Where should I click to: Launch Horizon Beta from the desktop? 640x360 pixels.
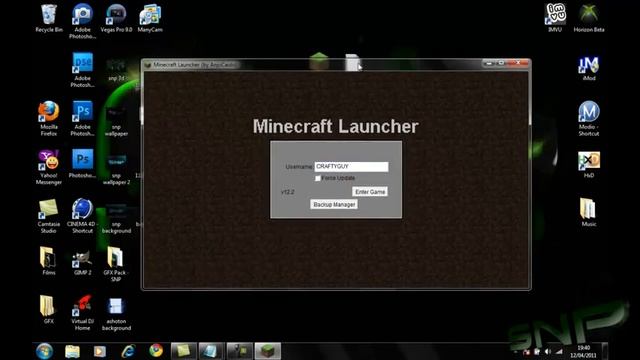589,18
